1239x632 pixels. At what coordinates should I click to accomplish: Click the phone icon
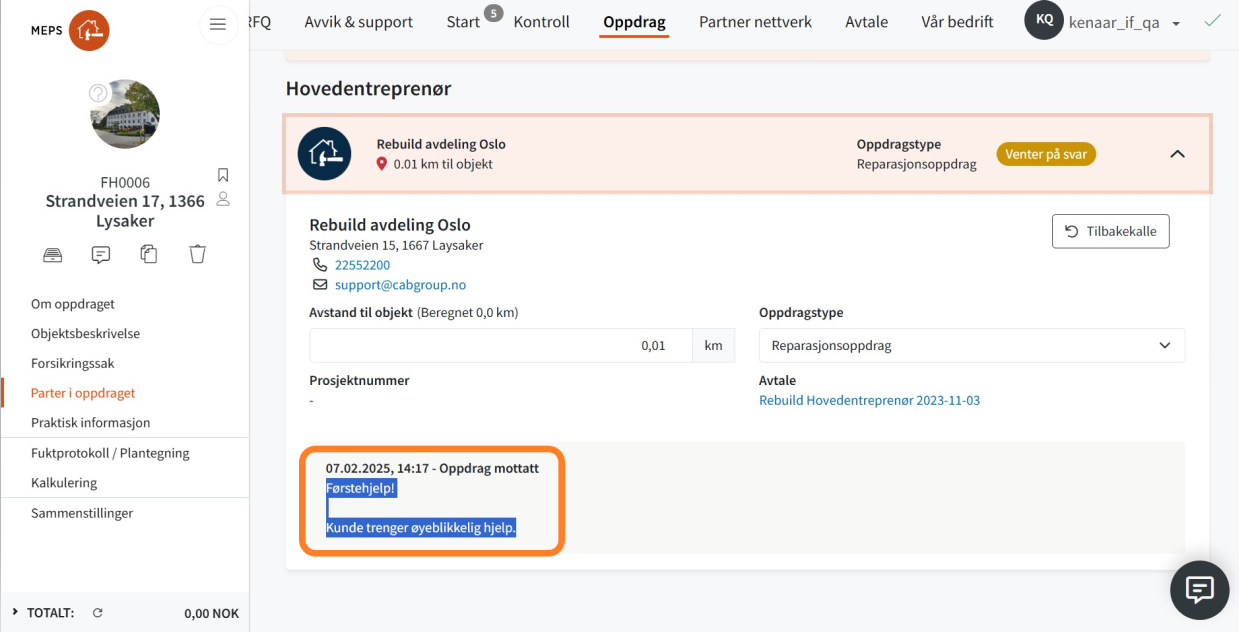[x=320, y=265]
